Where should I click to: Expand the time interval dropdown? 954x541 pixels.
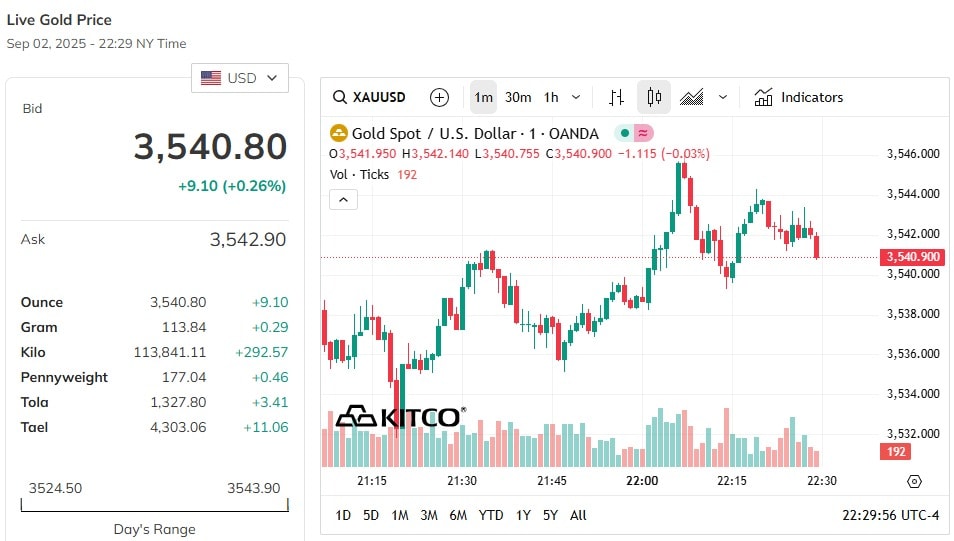(x=576, y=97)
